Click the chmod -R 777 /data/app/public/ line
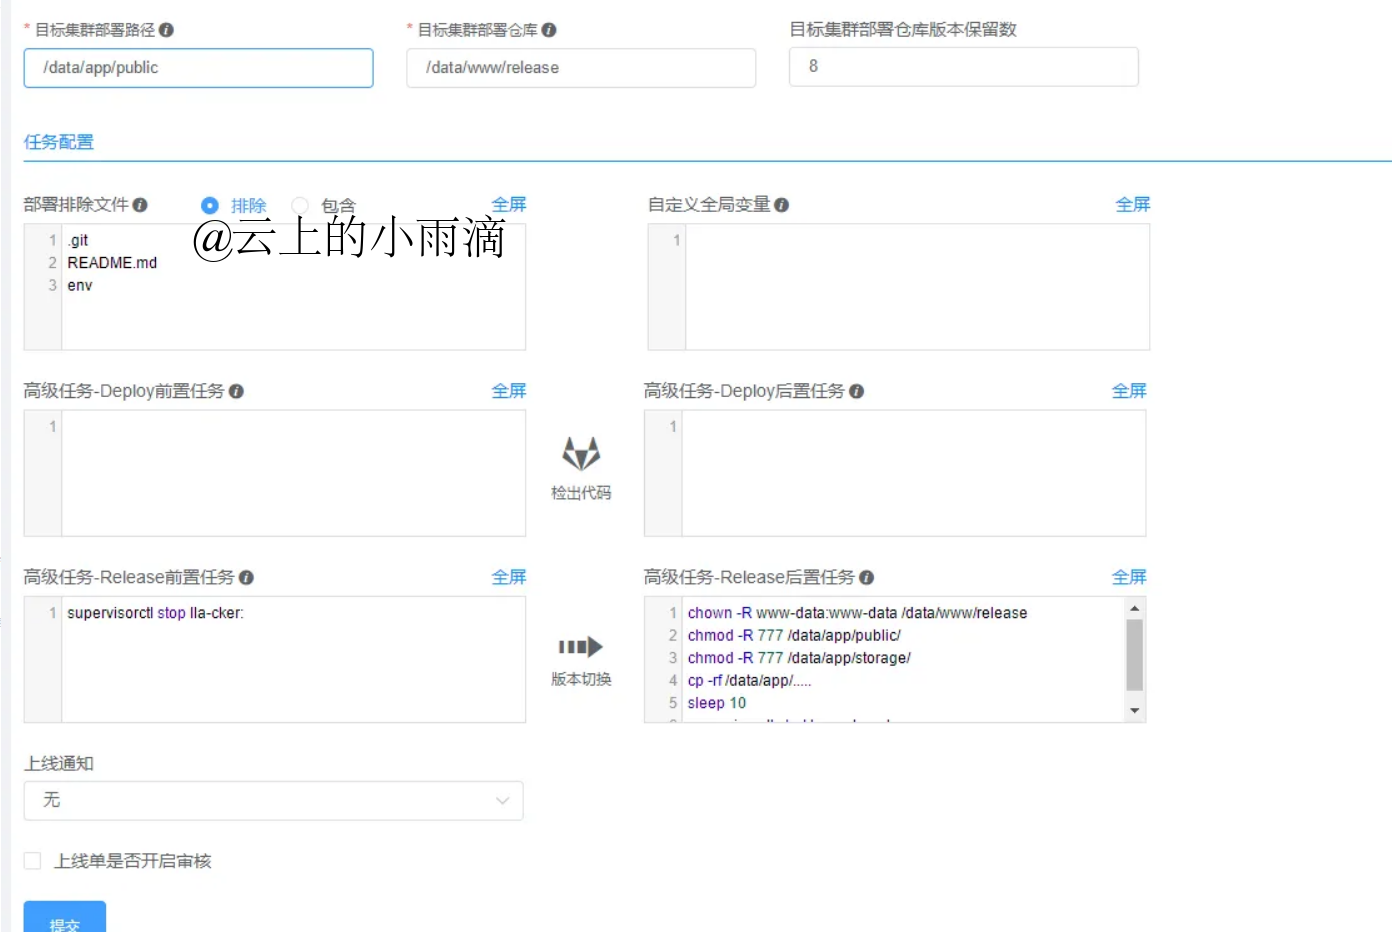This screenshot has height=932, width=1392. (x=794, y=636)
